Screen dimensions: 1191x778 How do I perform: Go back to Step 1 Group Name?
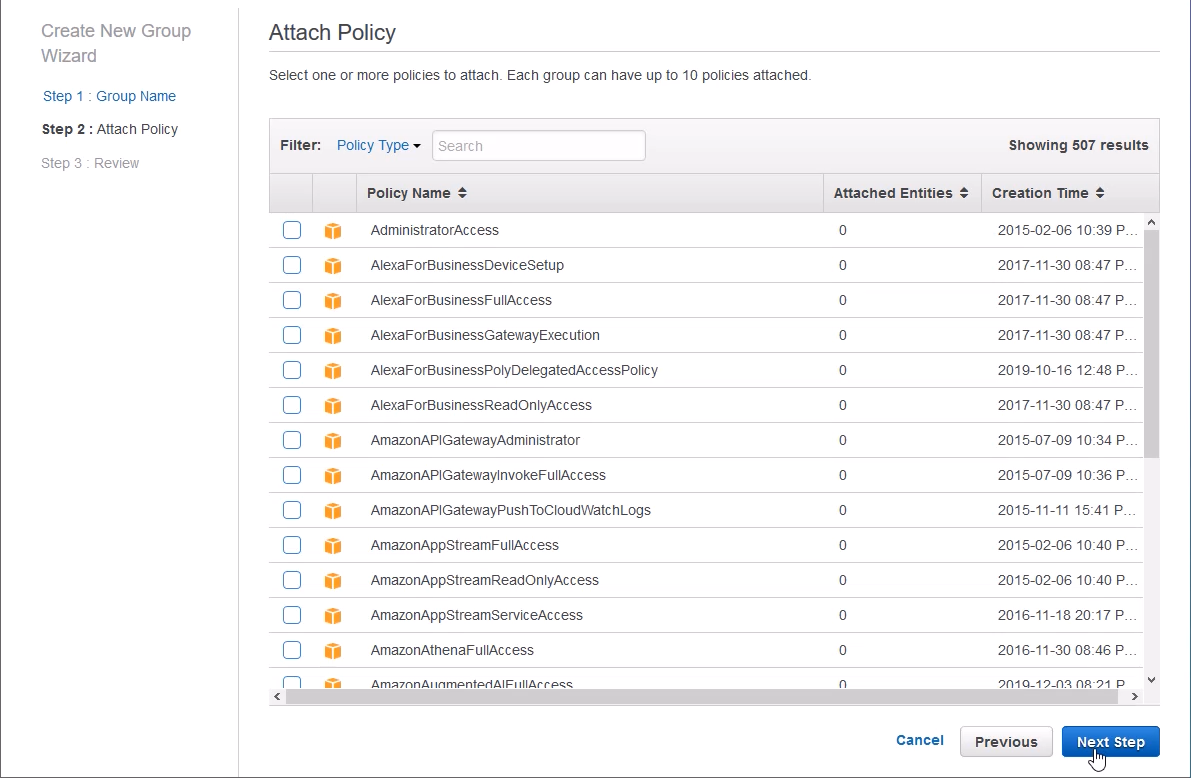point(109,96)
